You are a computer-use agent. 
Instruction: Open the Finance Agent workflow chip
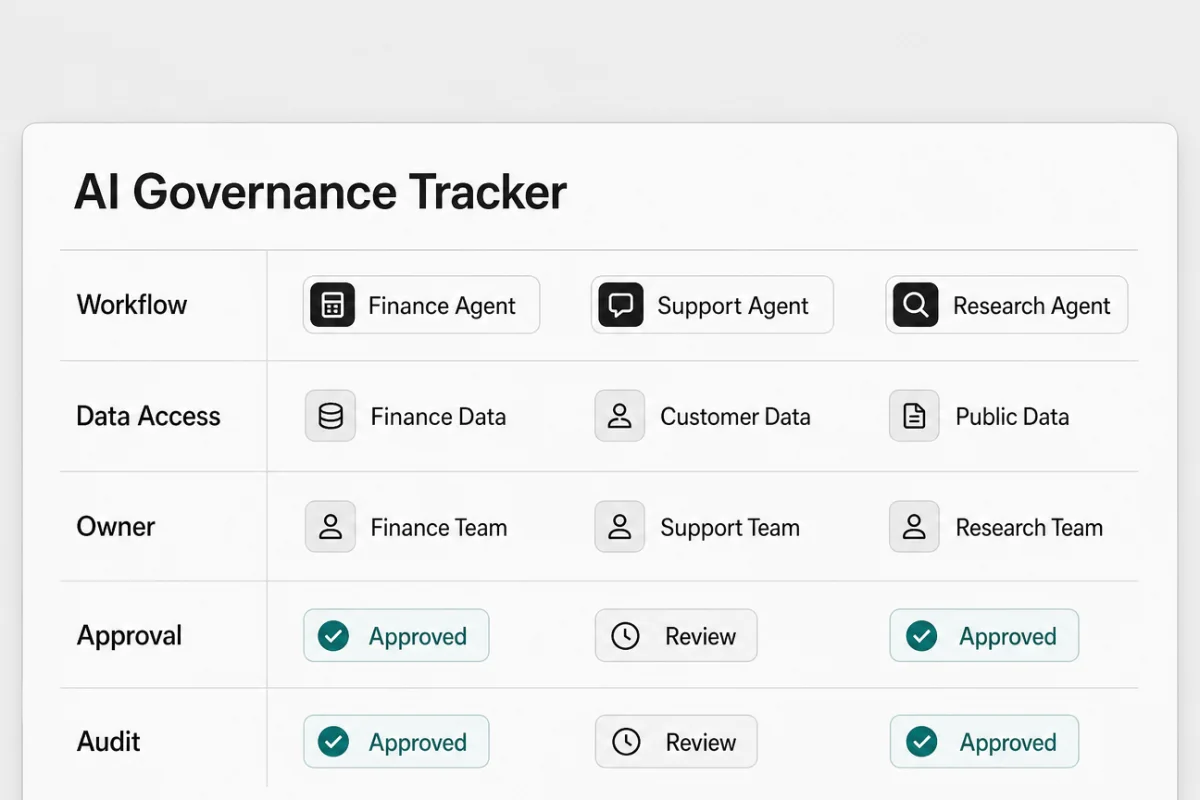(421, 305)
